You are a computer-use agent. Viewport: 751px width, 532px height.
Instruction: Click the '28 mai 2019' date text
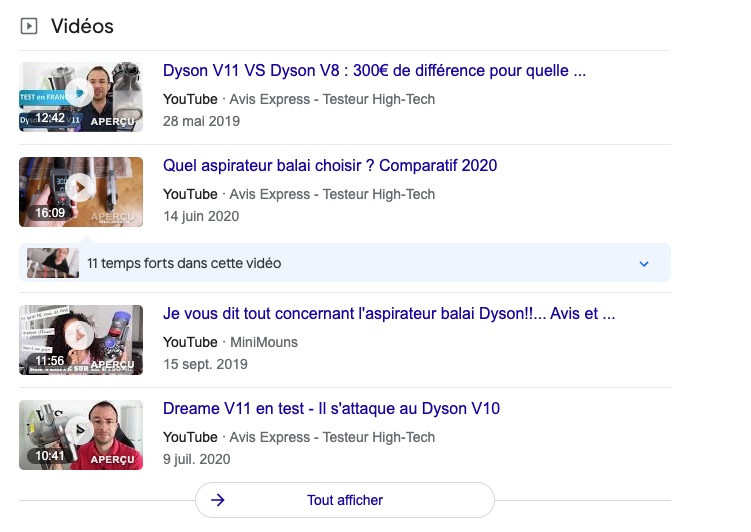click(201, 121)
